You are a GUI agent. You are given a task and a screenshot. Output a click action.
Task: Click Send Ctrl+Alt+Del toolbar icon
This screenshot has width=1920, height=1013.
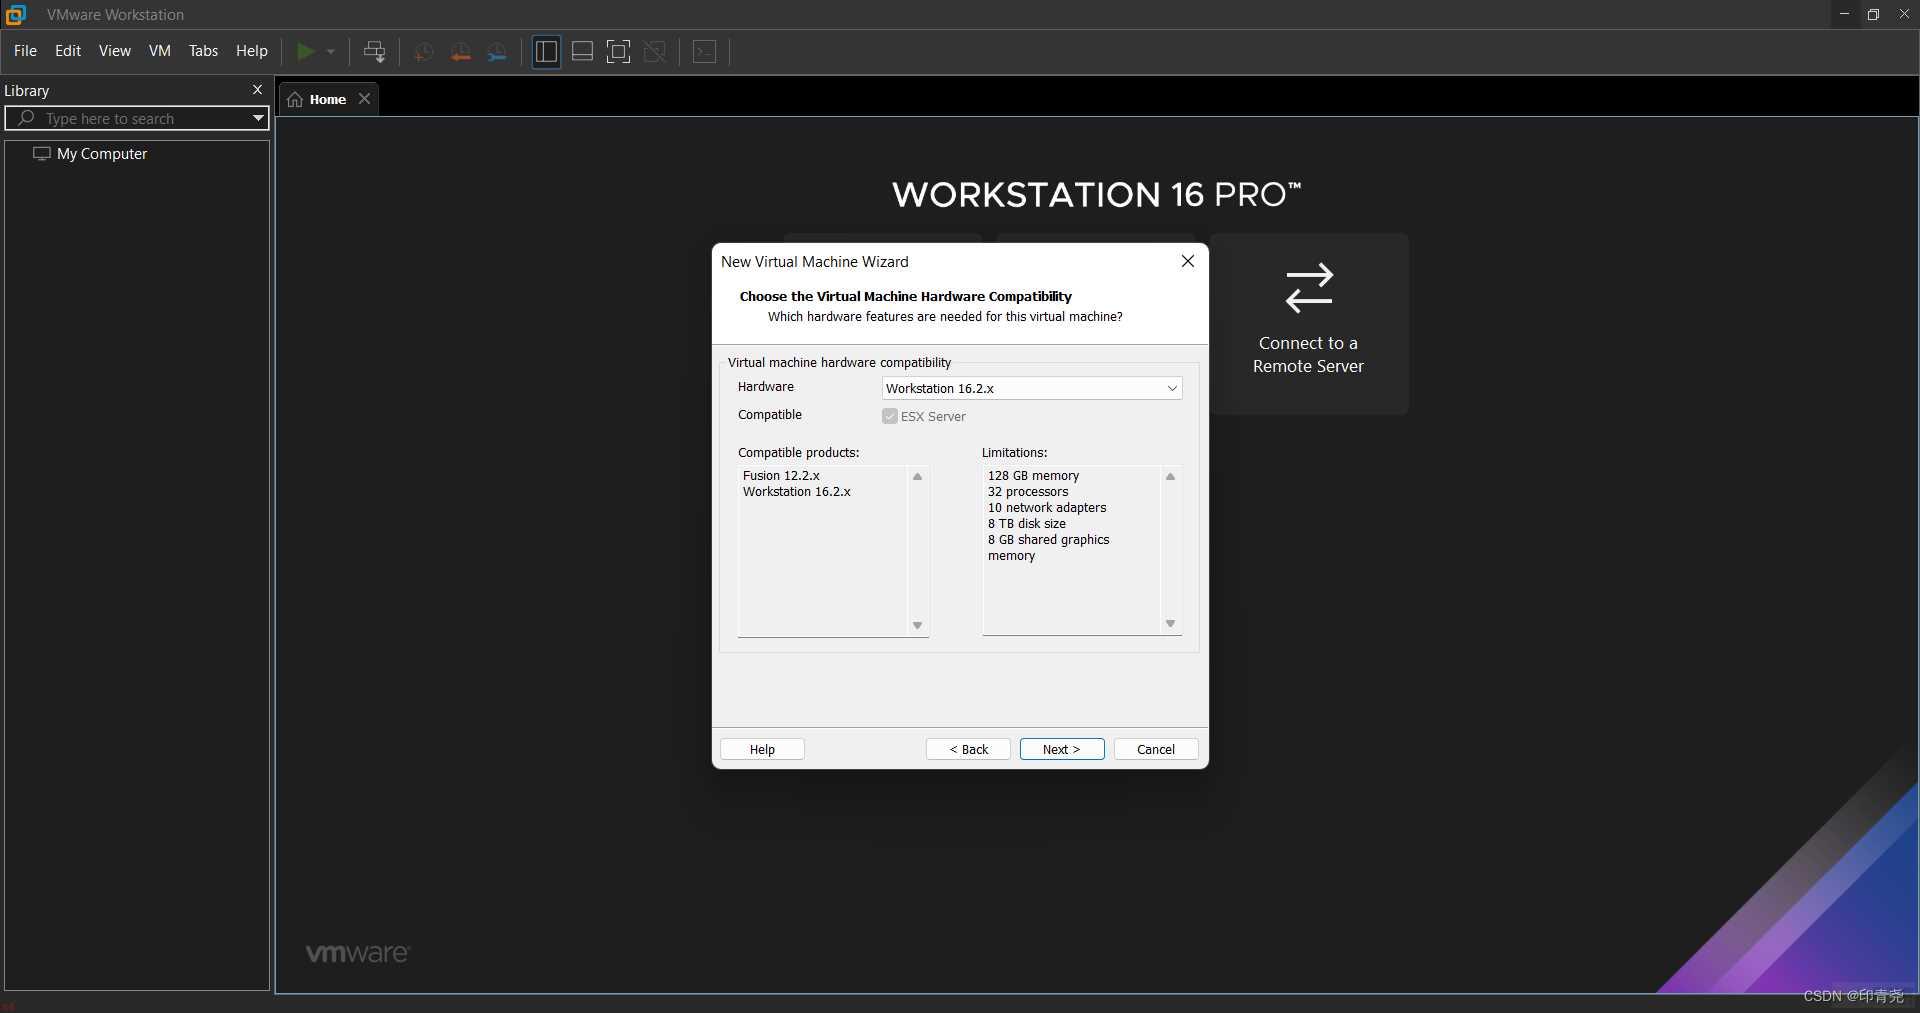pyautogui.click(x=375, y=52)
